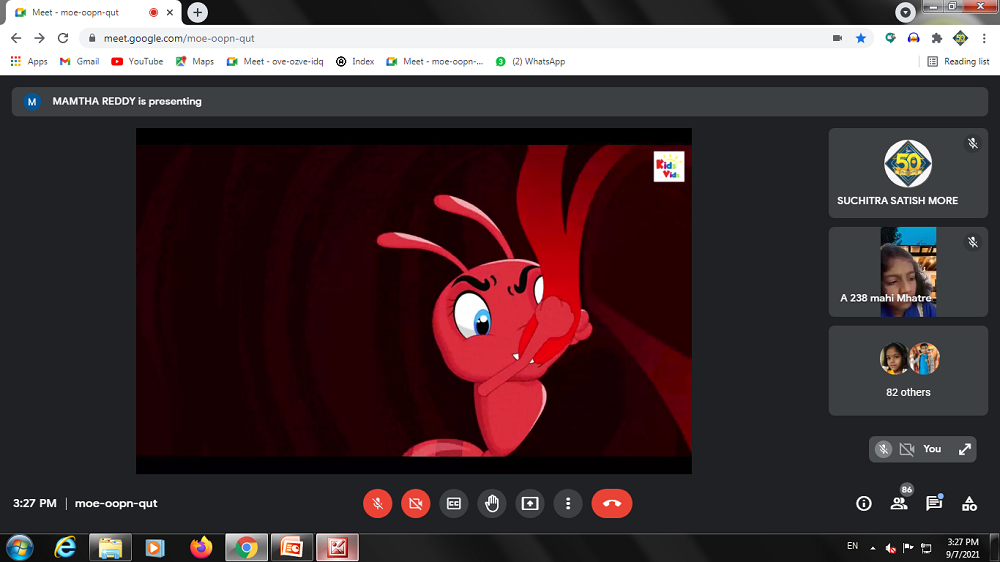Expand your self-view tile
1000x562 pixels.
coord(965,449)
